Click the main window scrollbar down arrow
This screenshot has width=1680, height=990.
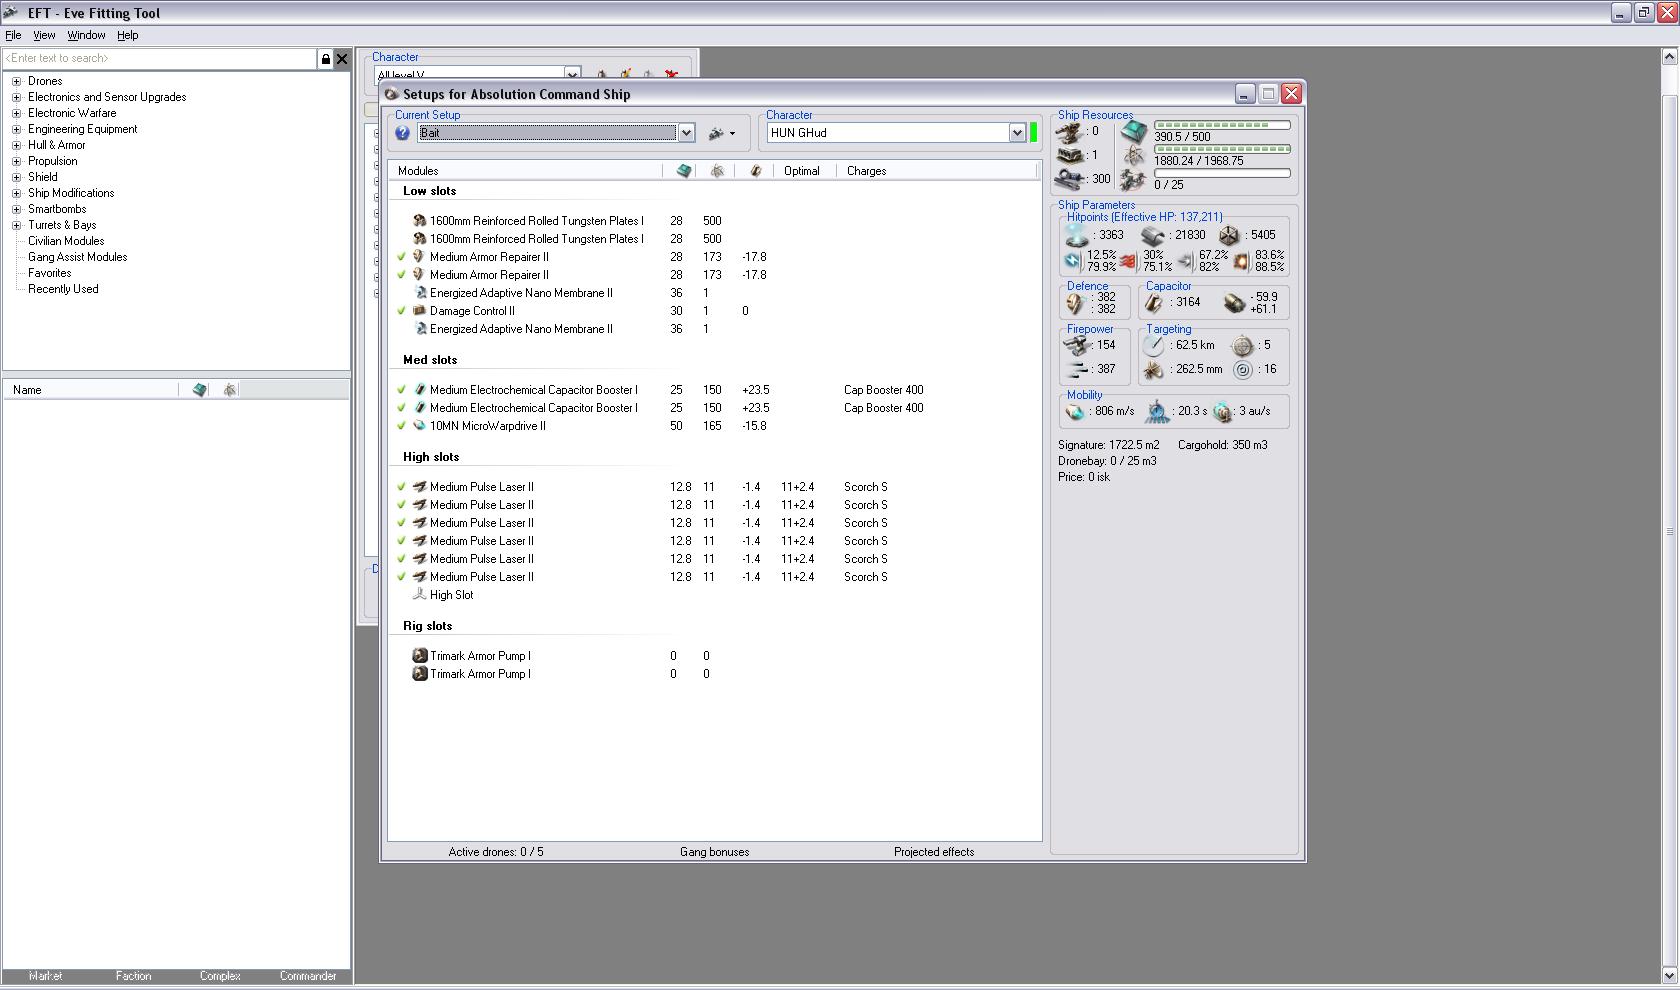[x=1669, y=975]
